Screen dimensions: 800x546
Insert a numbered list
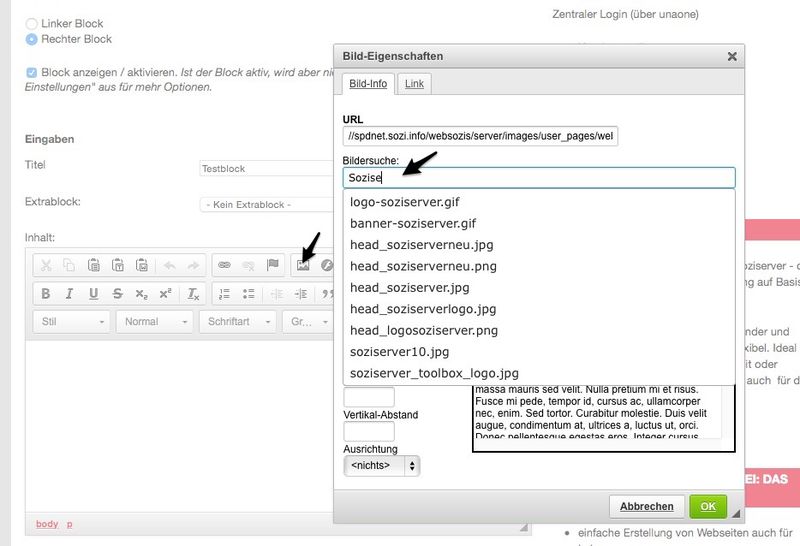point(224,294)
